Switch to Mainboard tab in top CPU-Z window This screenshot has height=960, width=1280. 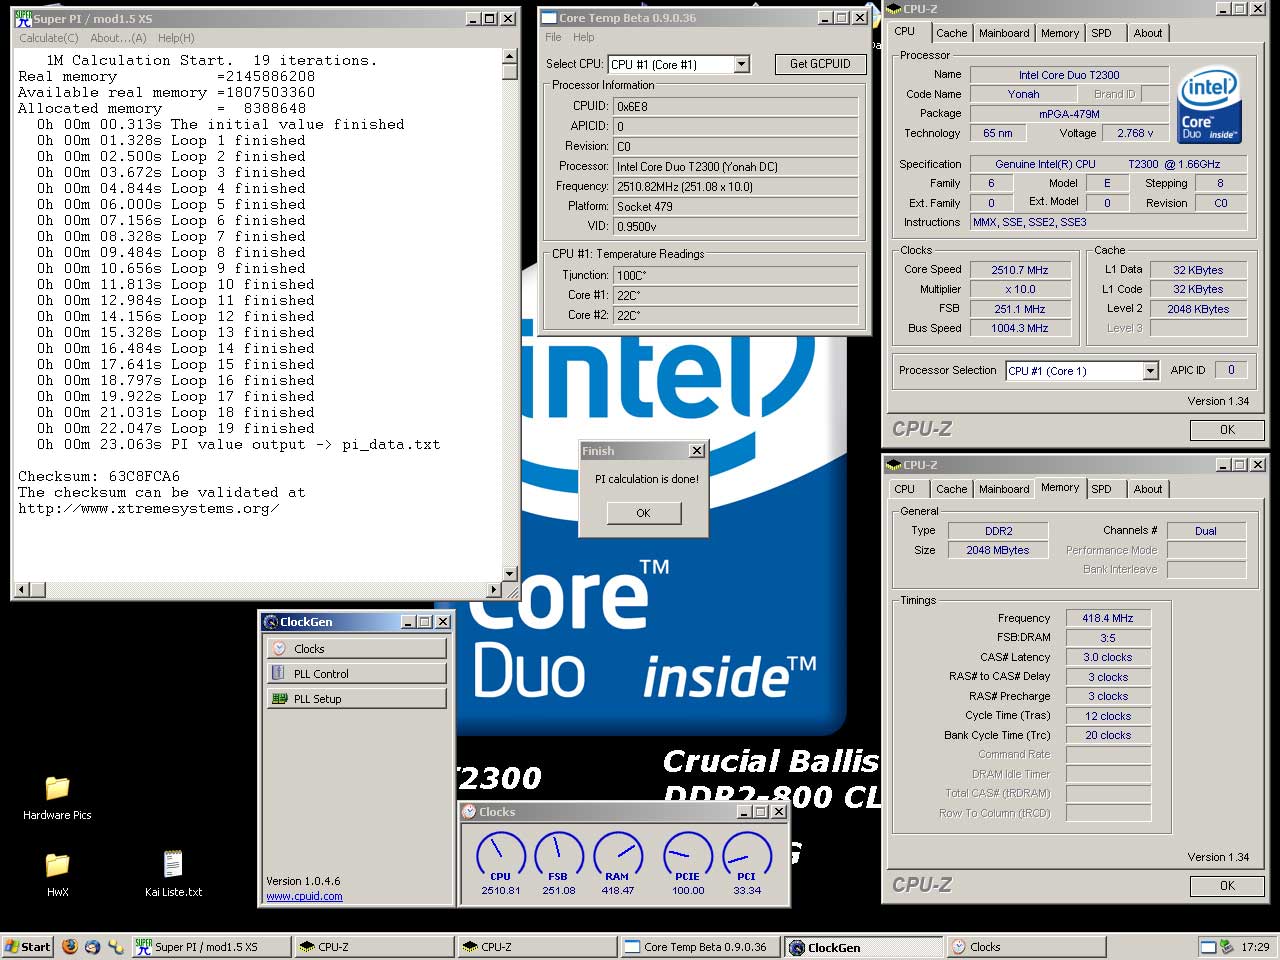click(1004, 33)
